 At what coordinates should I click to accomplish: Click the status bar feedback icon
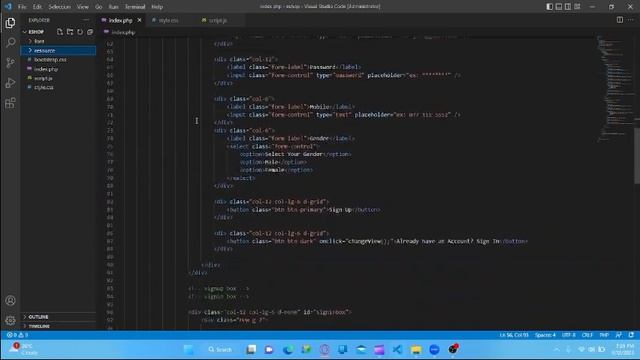618,335
